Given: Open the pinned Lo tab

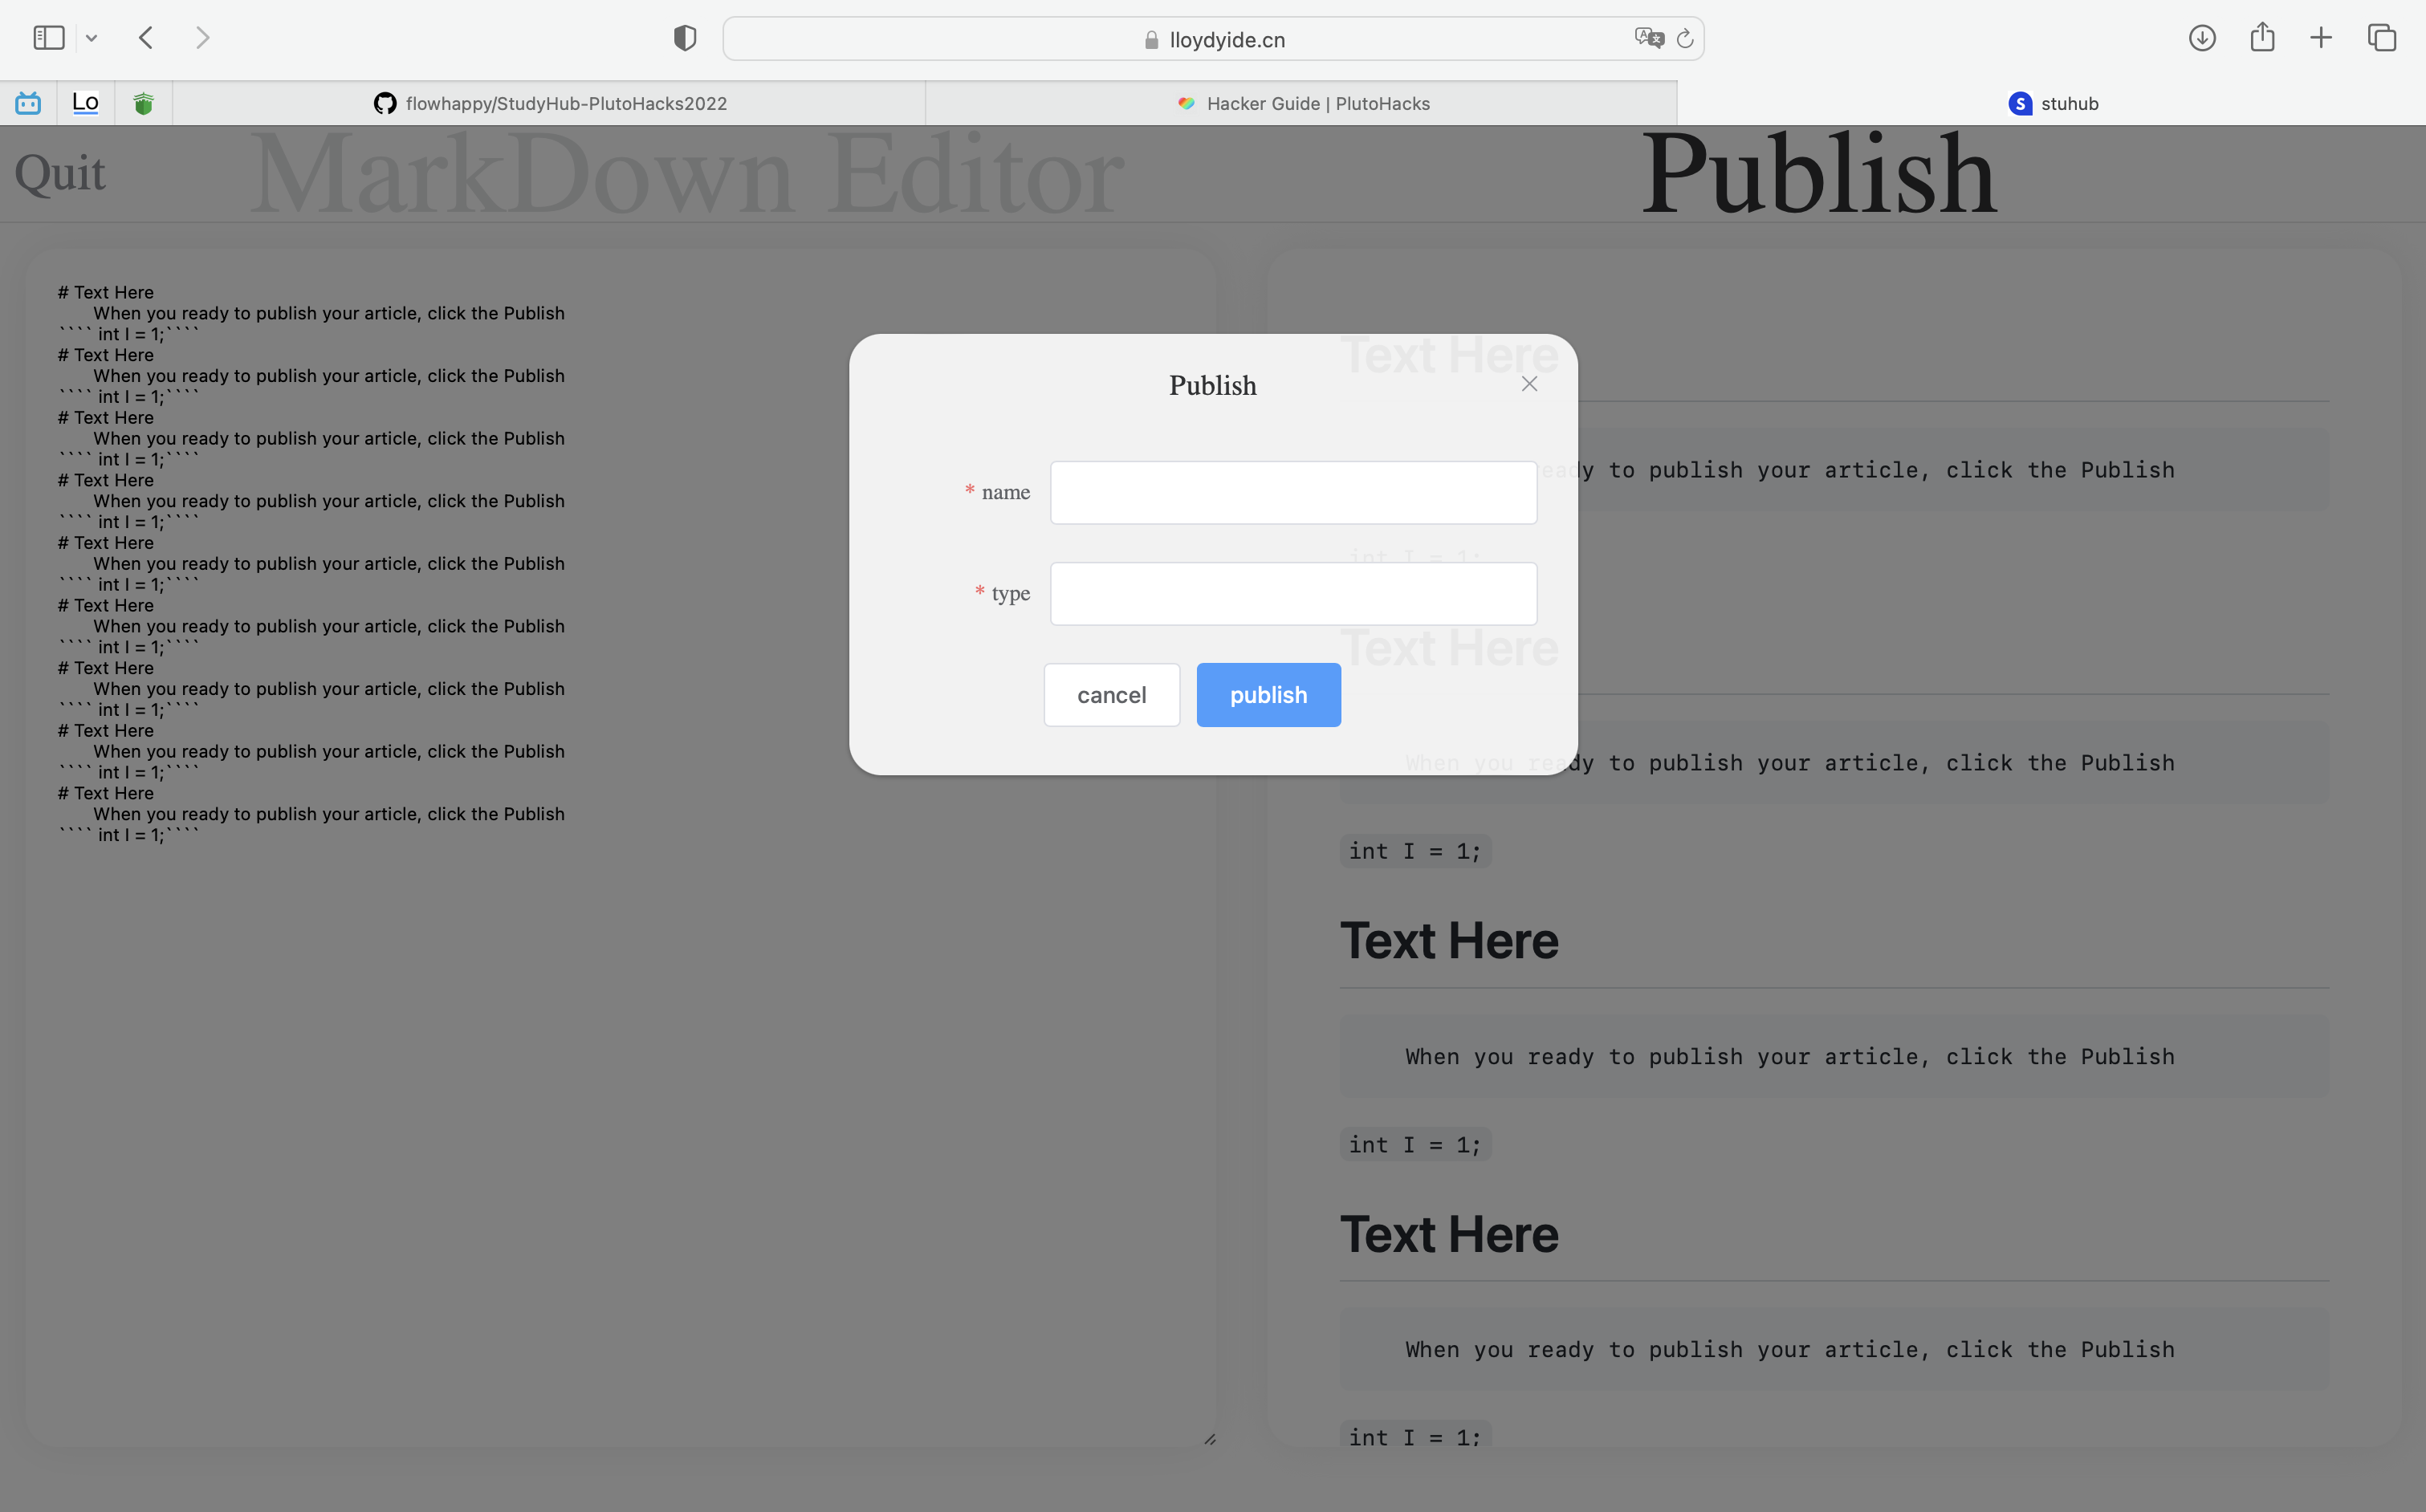Looking at the screenshot, I should click(x=85, y=103).
